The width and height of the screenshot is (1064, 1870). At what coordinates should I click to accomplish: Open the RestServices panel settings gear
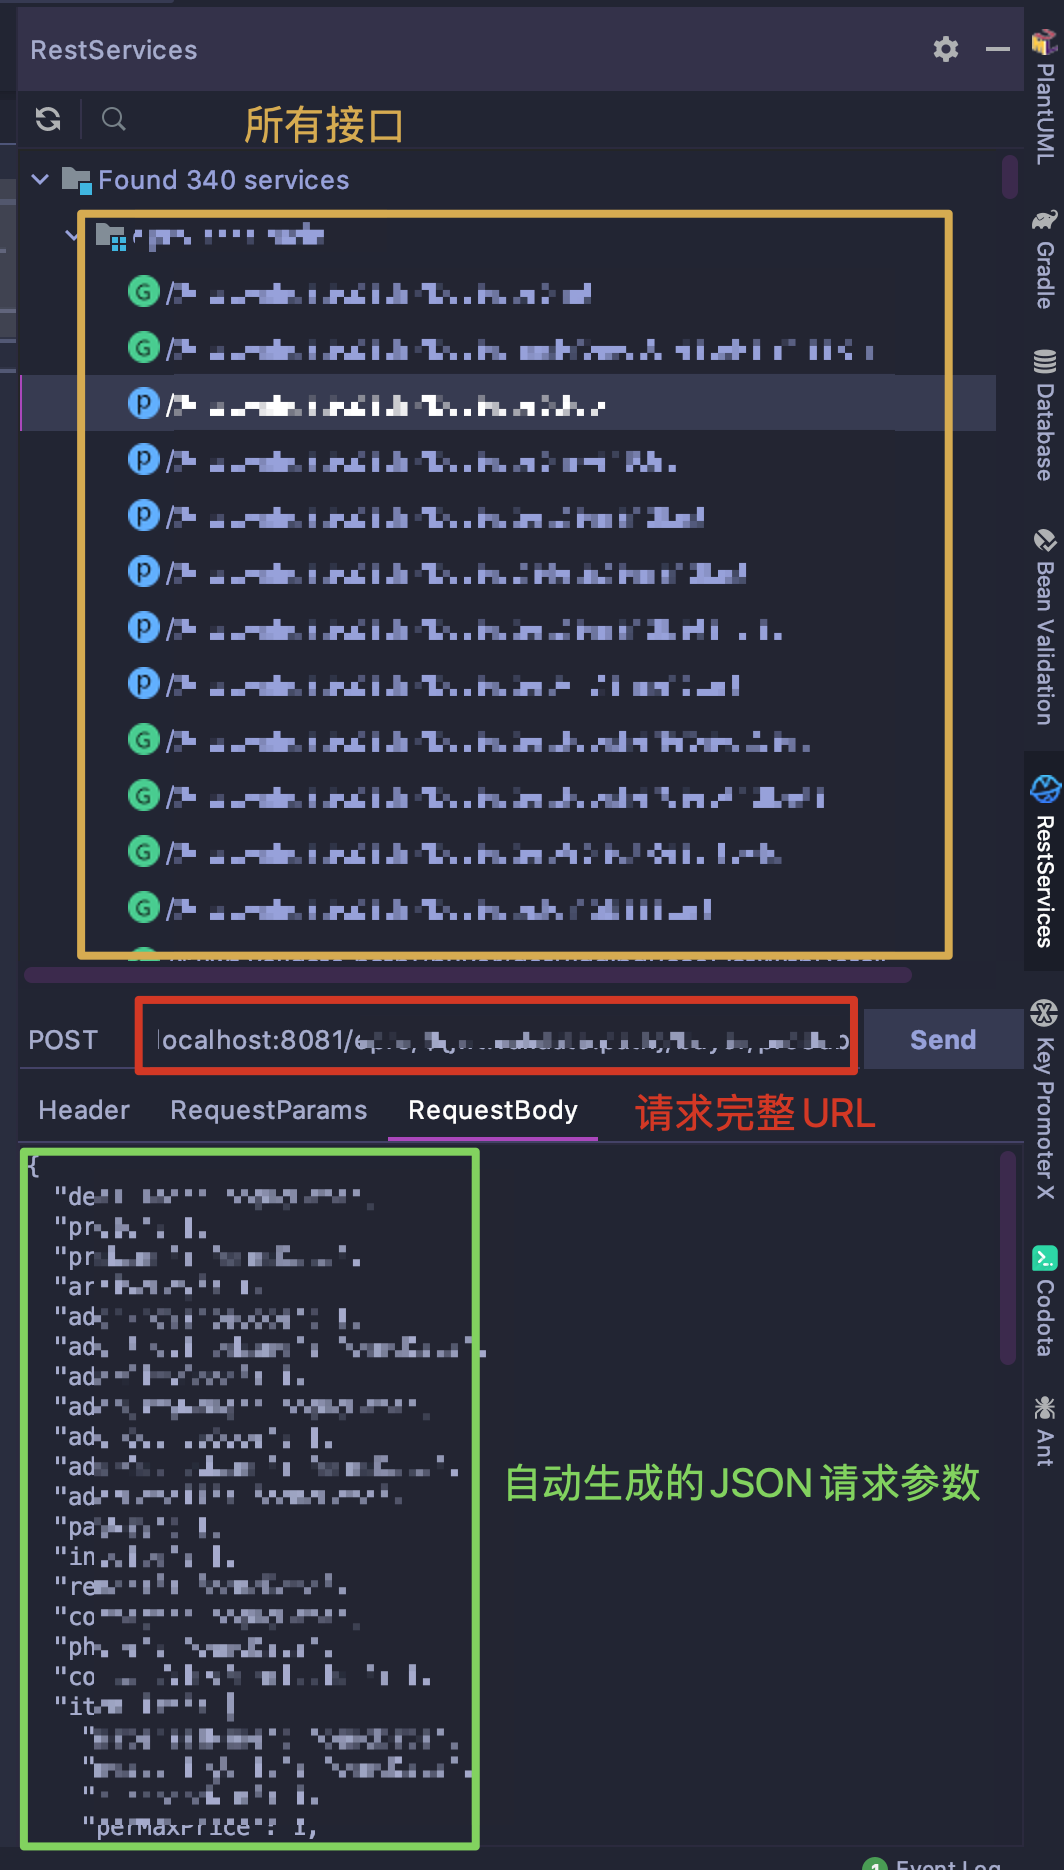pos(945,49)
